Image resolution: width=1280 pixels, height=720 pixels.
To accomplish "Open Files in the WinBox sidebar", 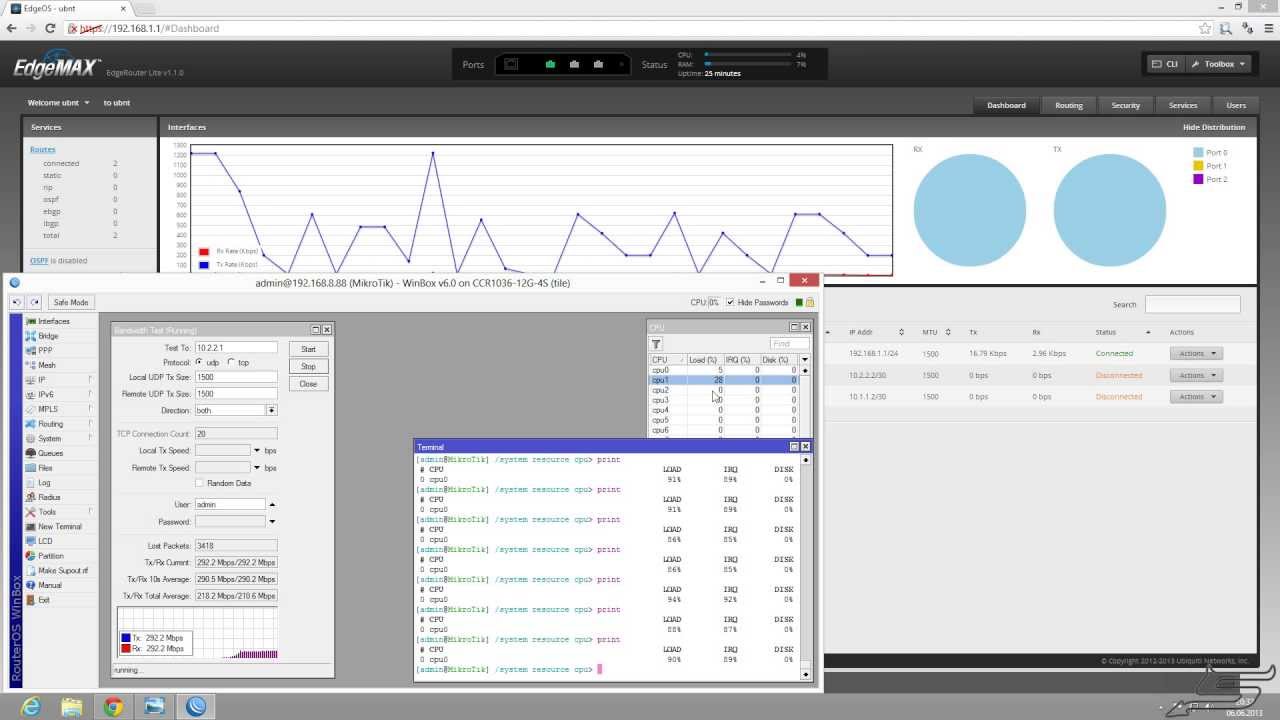I will click(45, 468).
